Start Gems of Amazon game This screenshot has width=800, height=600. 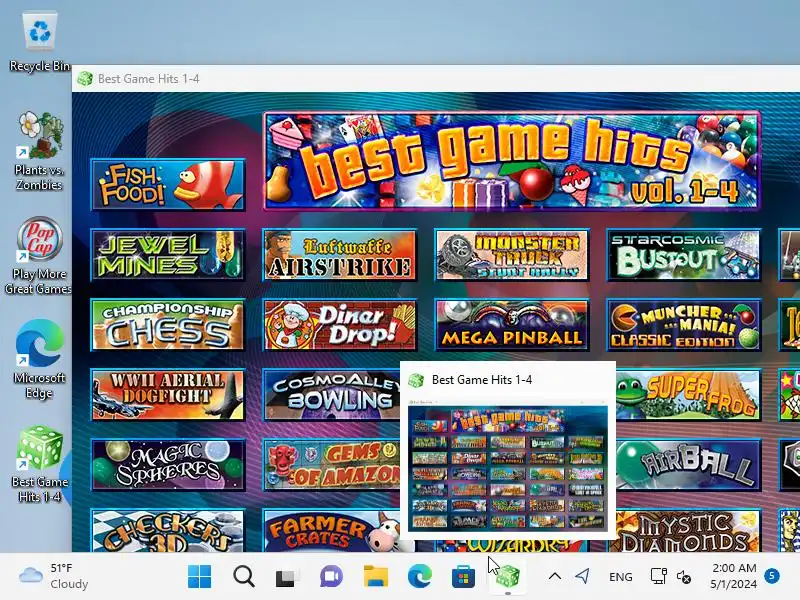click(332, 465)
